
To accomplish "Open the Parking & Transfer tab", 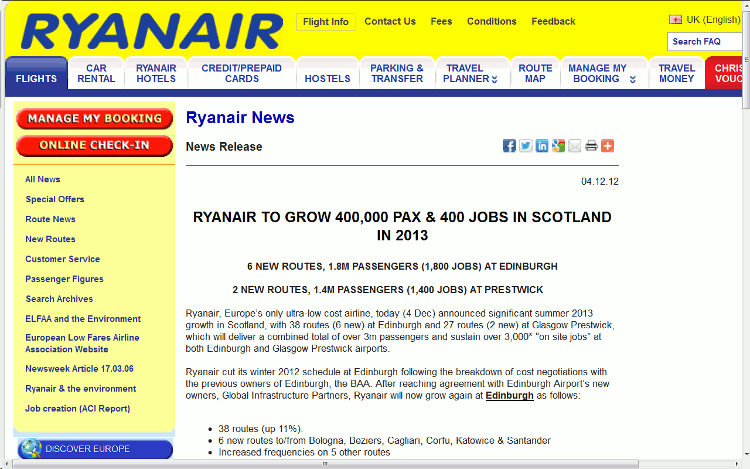I will (x=397, y=74).
